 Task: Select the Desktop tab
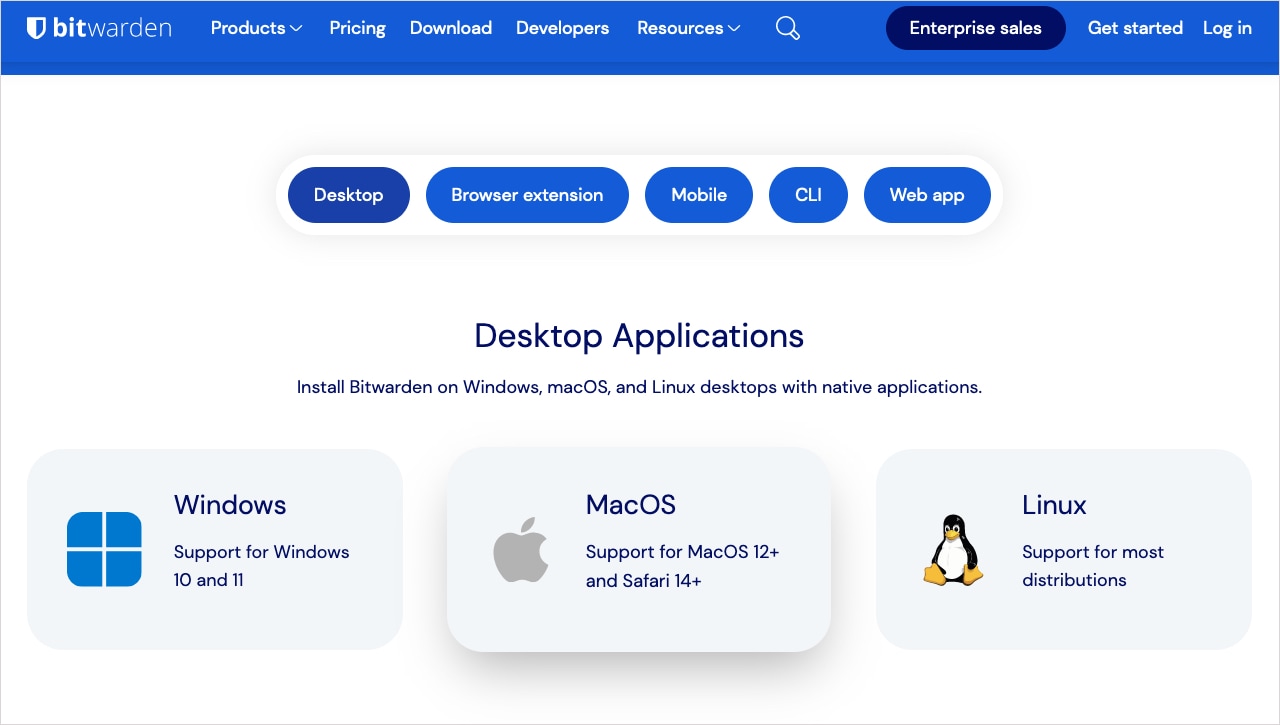tap(349, 195)
